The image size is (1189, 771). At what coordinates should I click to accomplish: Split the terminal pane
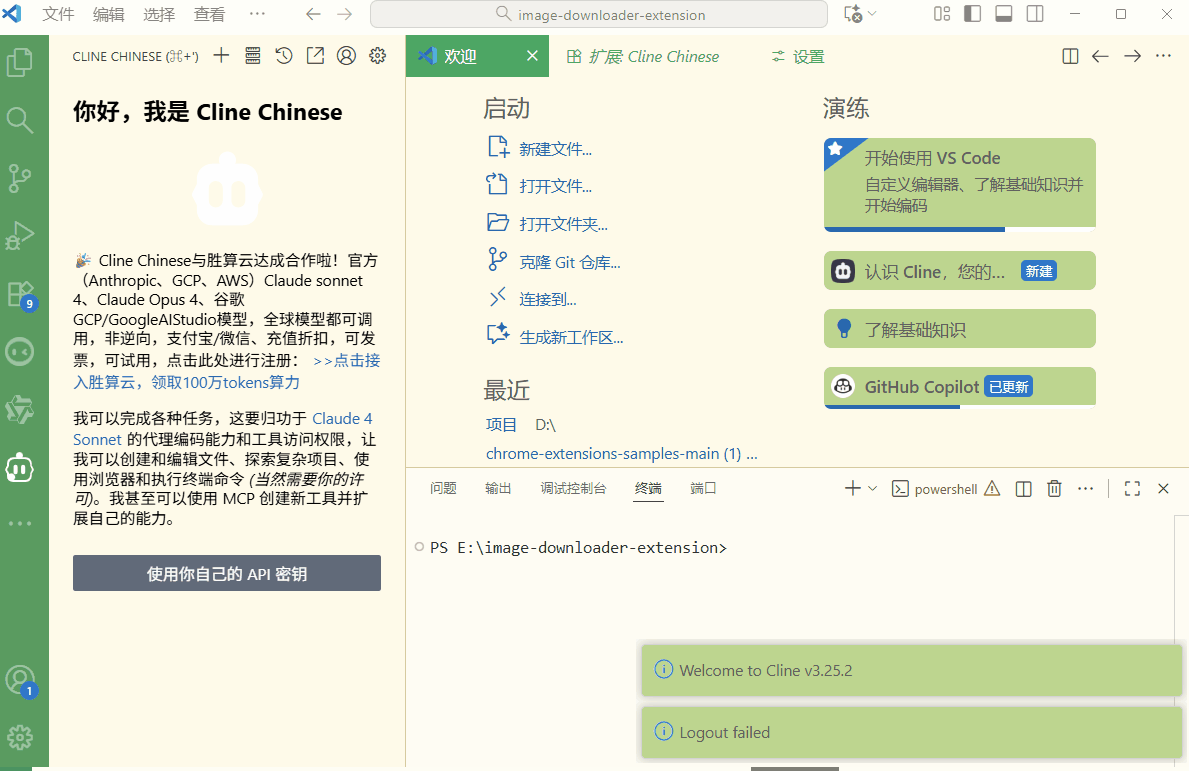coord(1023,489)
